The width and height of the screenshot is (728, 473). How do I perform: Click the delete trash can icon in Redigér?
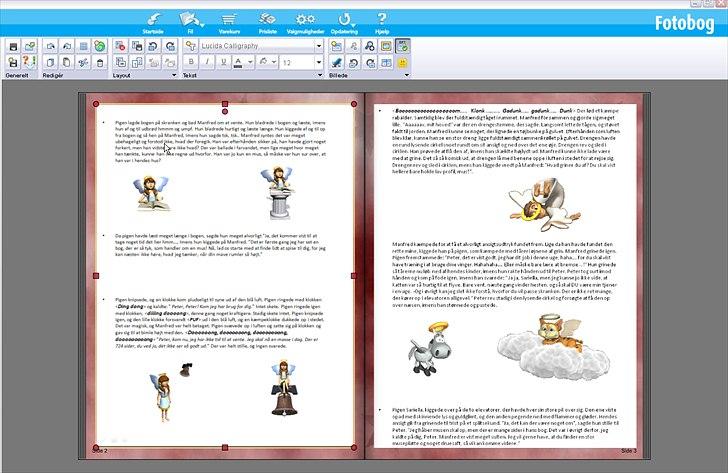tap(99, 62)
